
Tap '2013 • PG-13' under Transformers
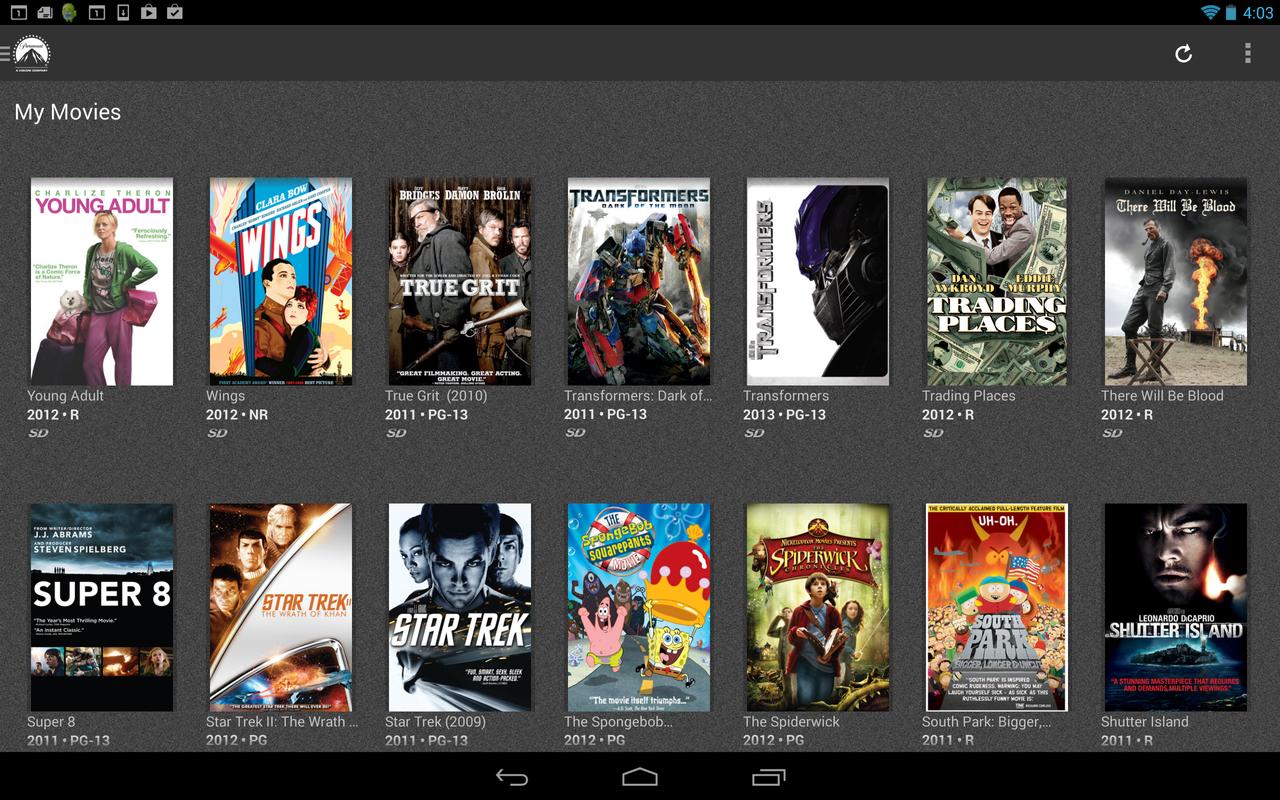pyautogui.click(x=784, y=415)
